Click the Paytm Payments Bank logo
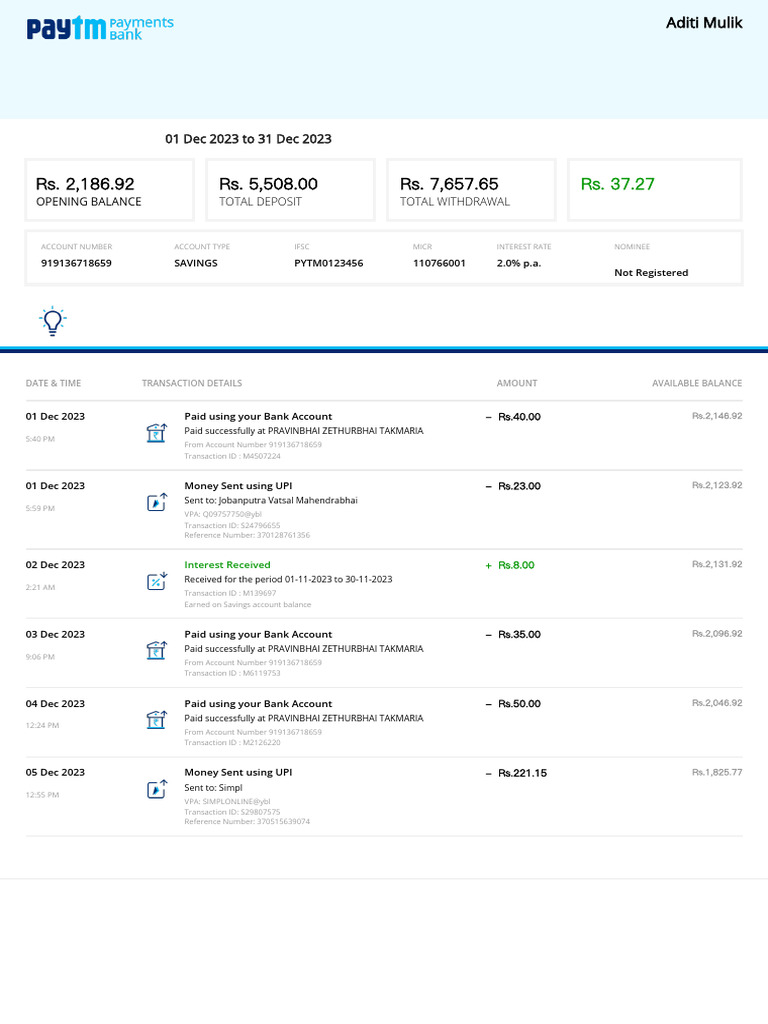This screenshot has height=1024, width=768. click(x=100, y=28)
